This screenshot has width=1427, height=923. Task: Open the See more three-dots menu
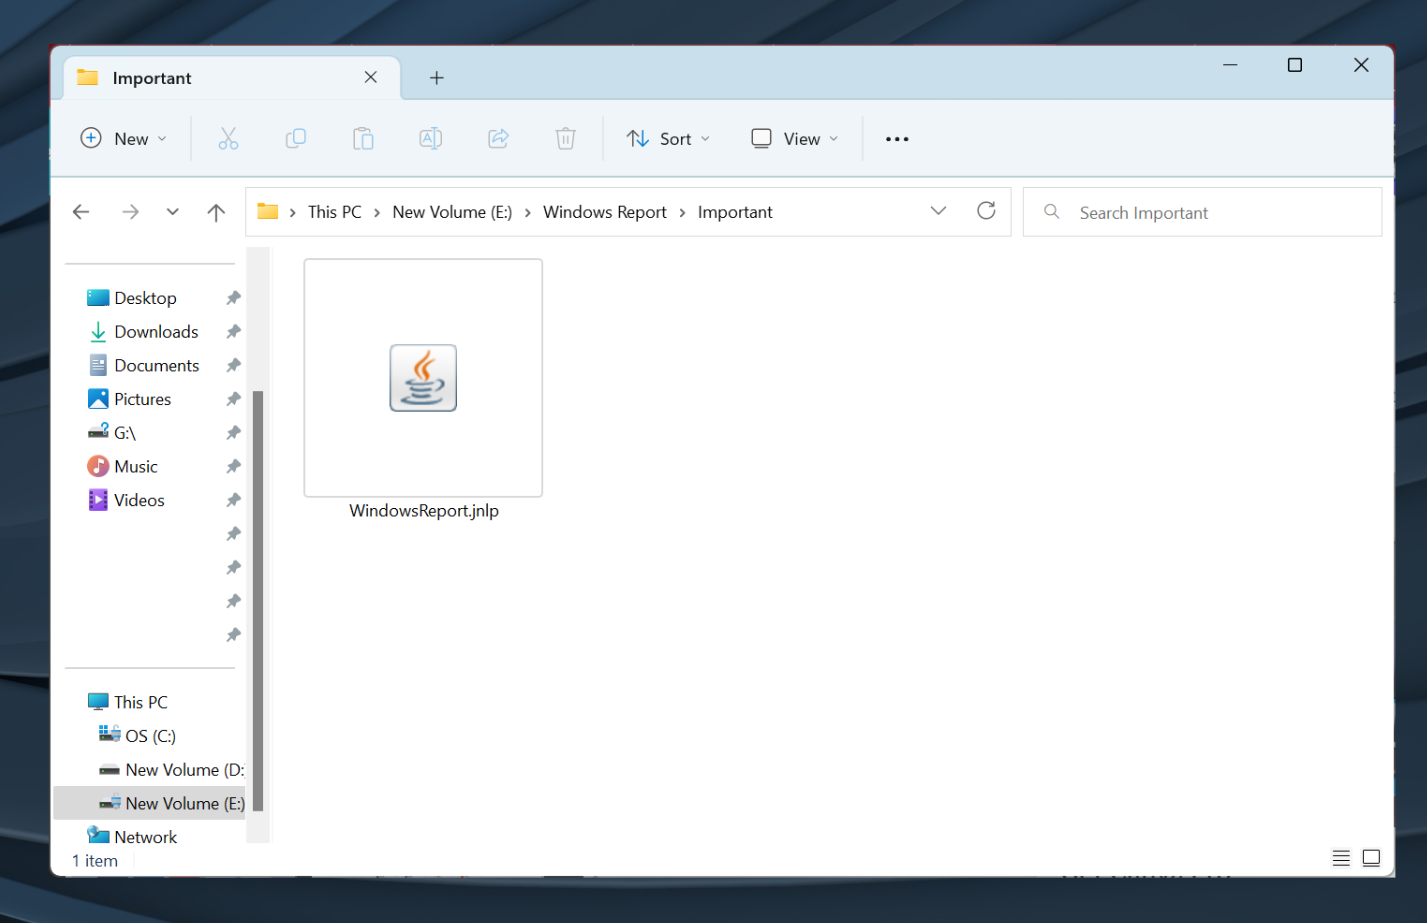pos(897,139)
